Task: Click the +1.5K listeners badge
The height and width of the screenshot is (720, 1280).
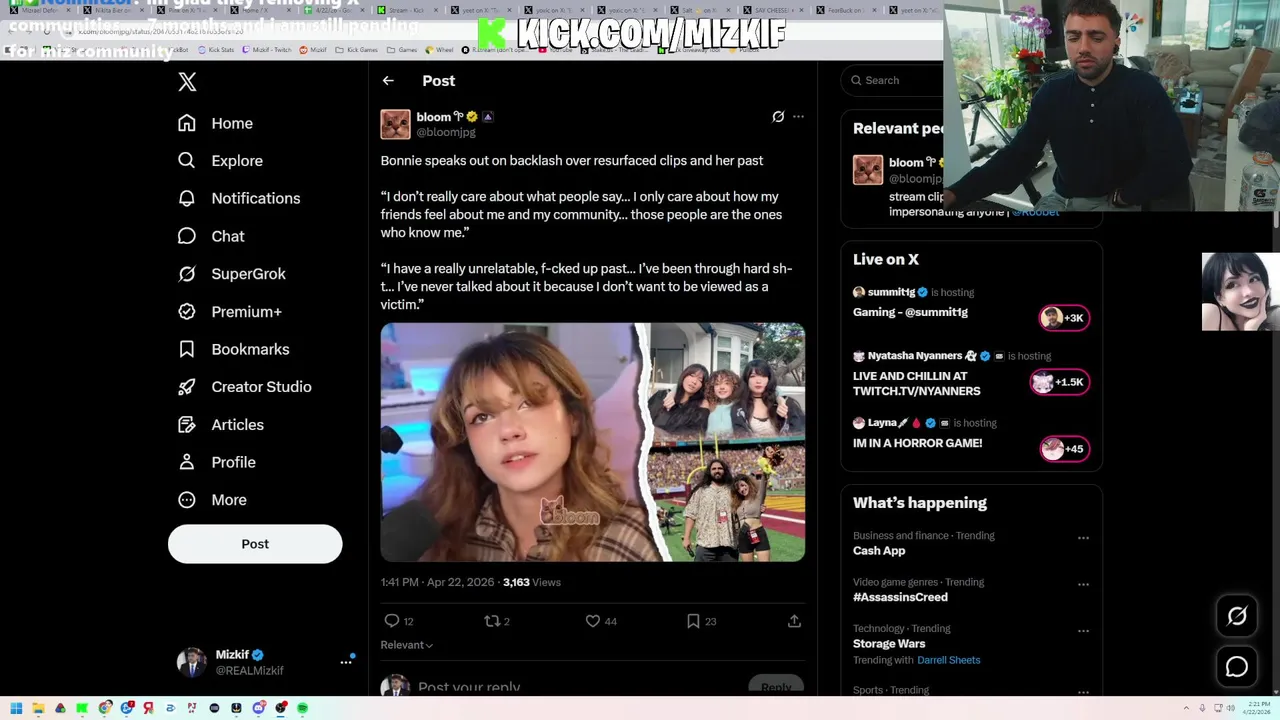Action: (1060, 382)
